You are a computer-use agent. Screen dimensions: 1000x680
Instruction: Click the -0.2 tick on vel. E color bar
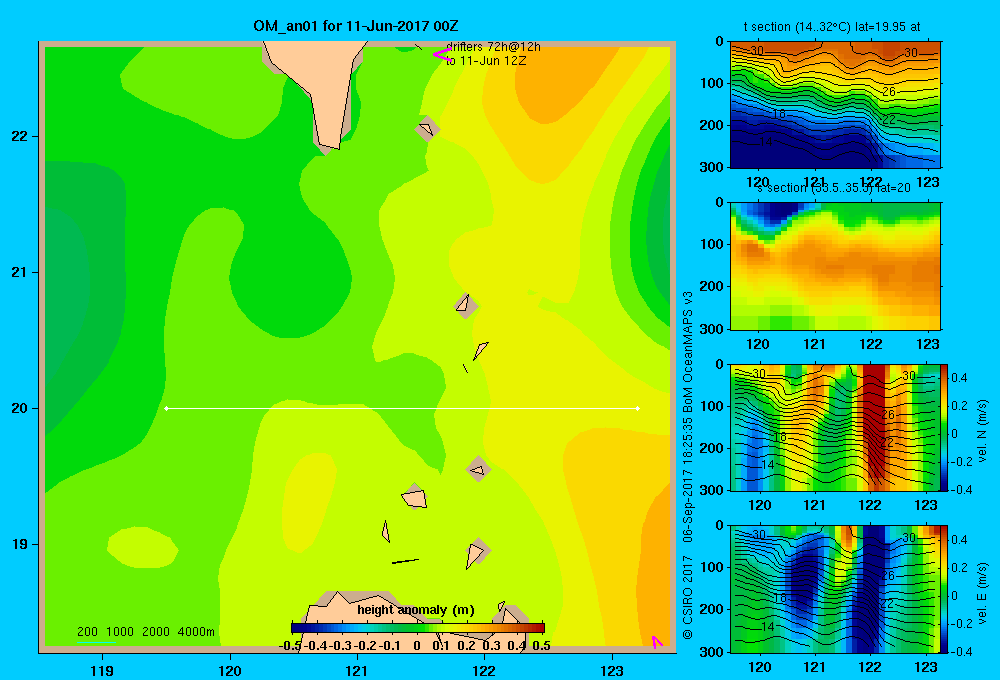click(961, 623)
